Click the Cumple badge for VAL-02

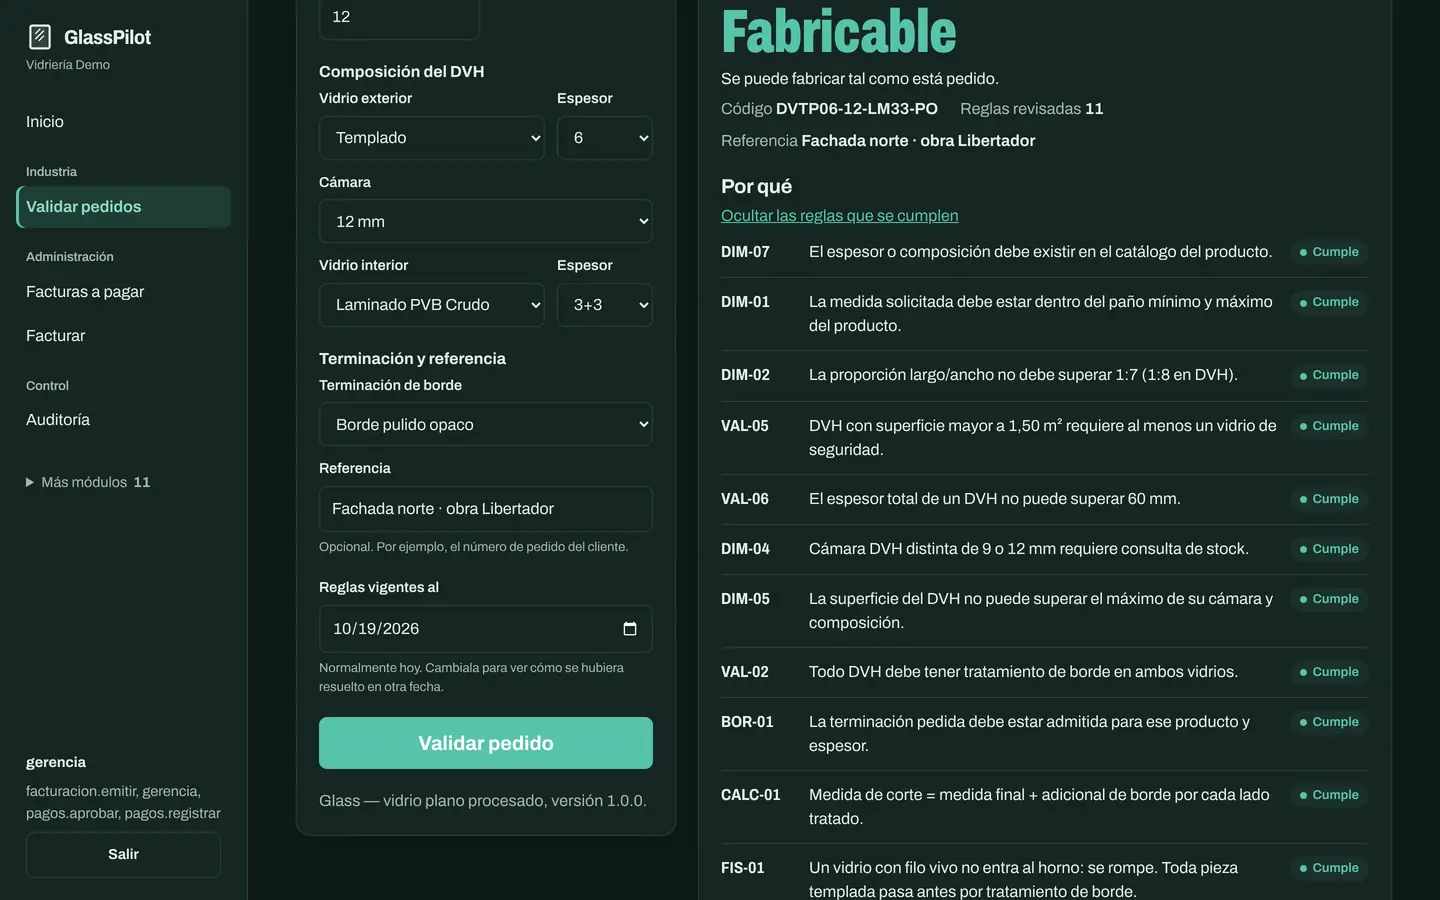[1329, 672]
